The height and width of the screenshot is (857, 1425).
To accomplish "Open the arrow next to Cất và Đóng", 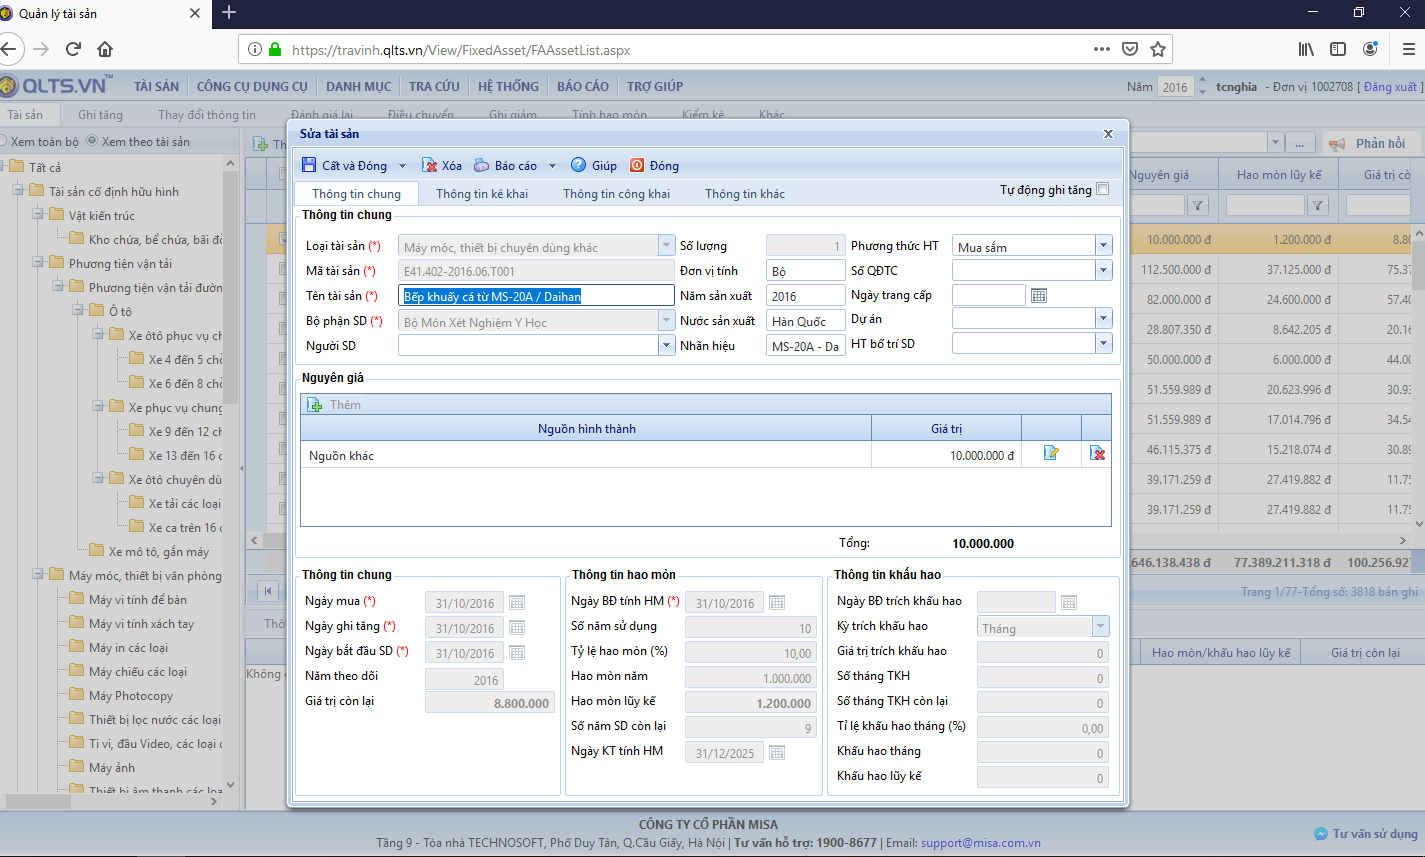I will pos(402,166).
